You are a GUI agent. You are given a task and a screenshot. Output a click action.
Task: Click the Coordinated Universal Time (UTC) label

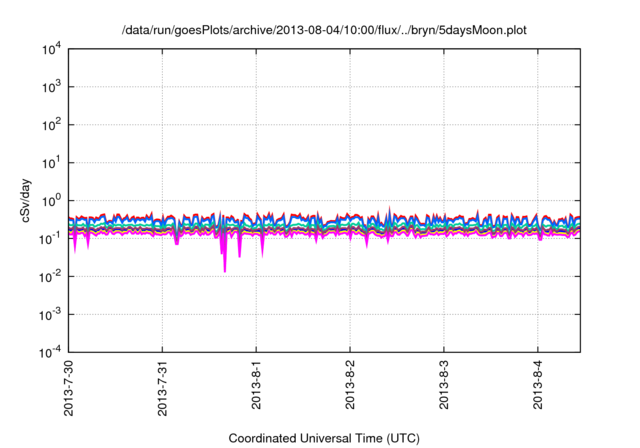[324, 438]
